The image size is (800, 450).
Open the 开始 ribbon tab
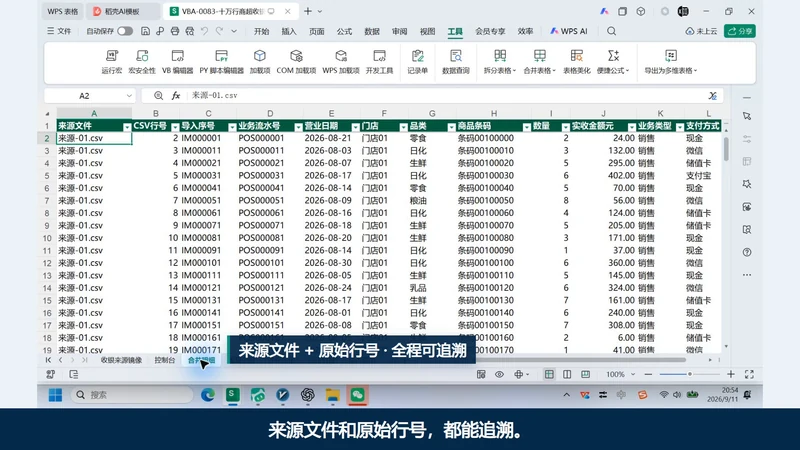[x=261, y=31]
